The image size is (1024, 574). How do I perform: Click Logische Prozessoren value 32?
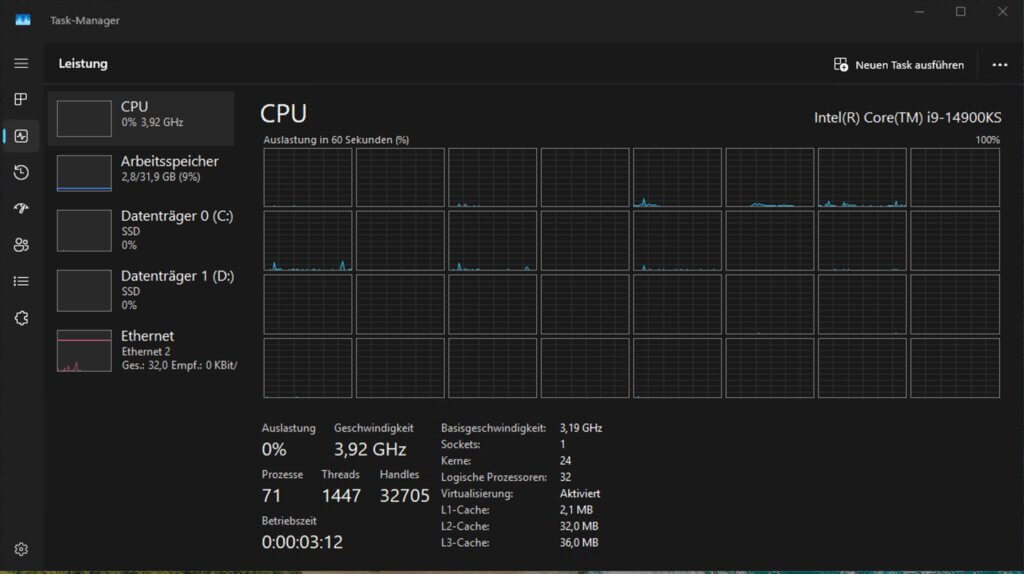566,477
